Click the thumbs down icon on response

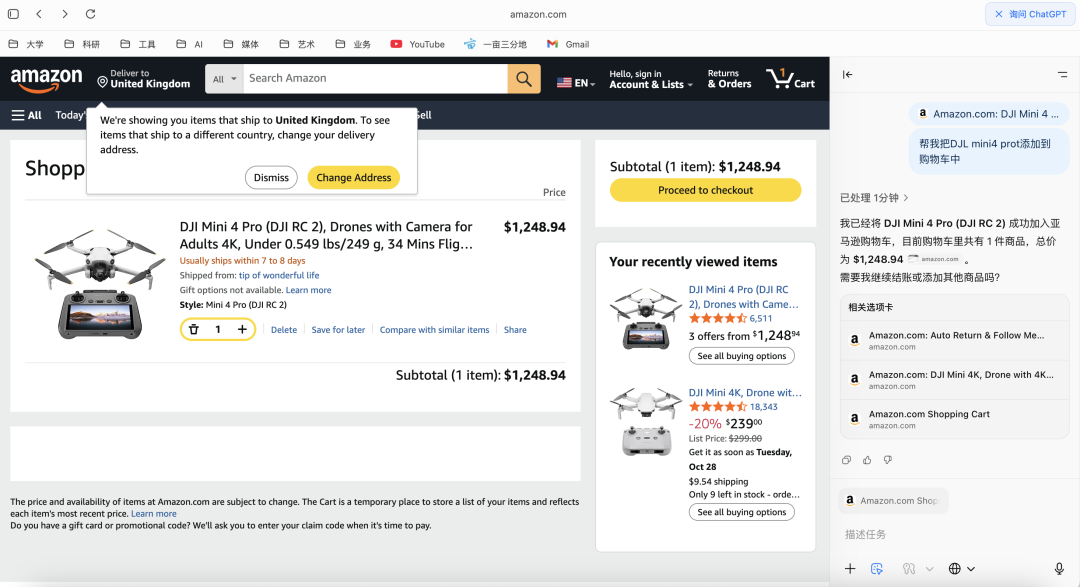click(x=887, y=460)
